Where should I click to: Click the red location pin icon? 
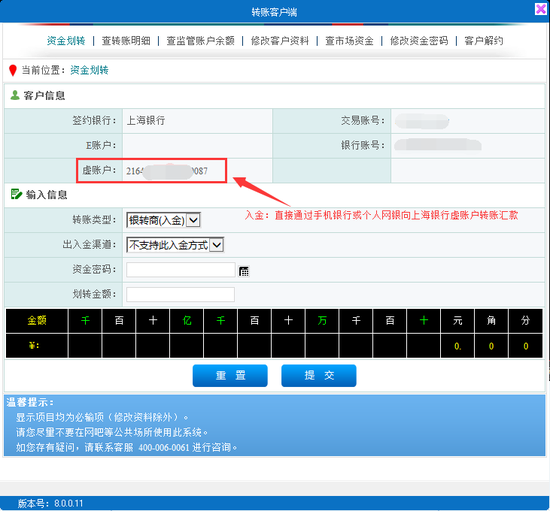pyautogui.click(x=13, y=70)
